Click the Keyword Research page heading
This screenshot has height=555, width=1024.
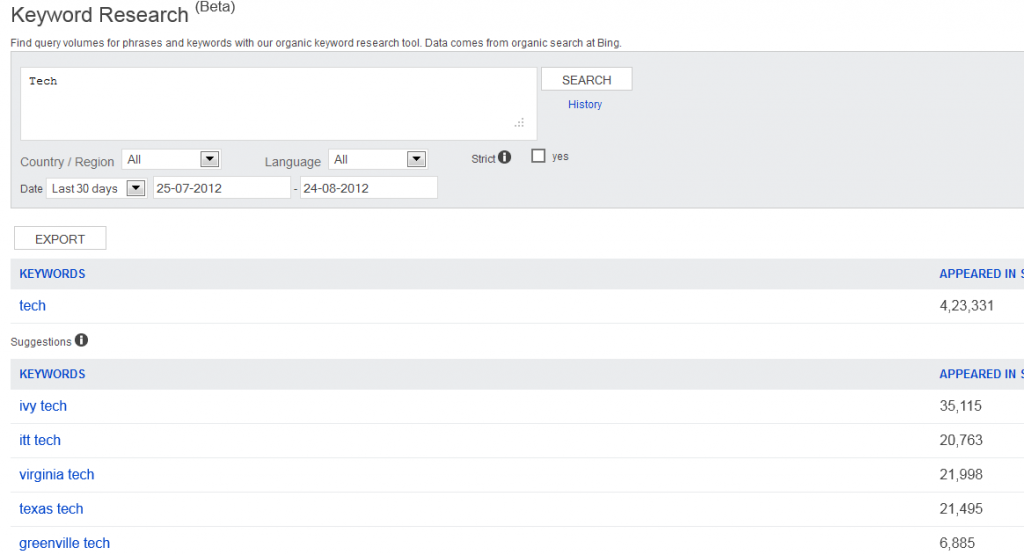100,15
